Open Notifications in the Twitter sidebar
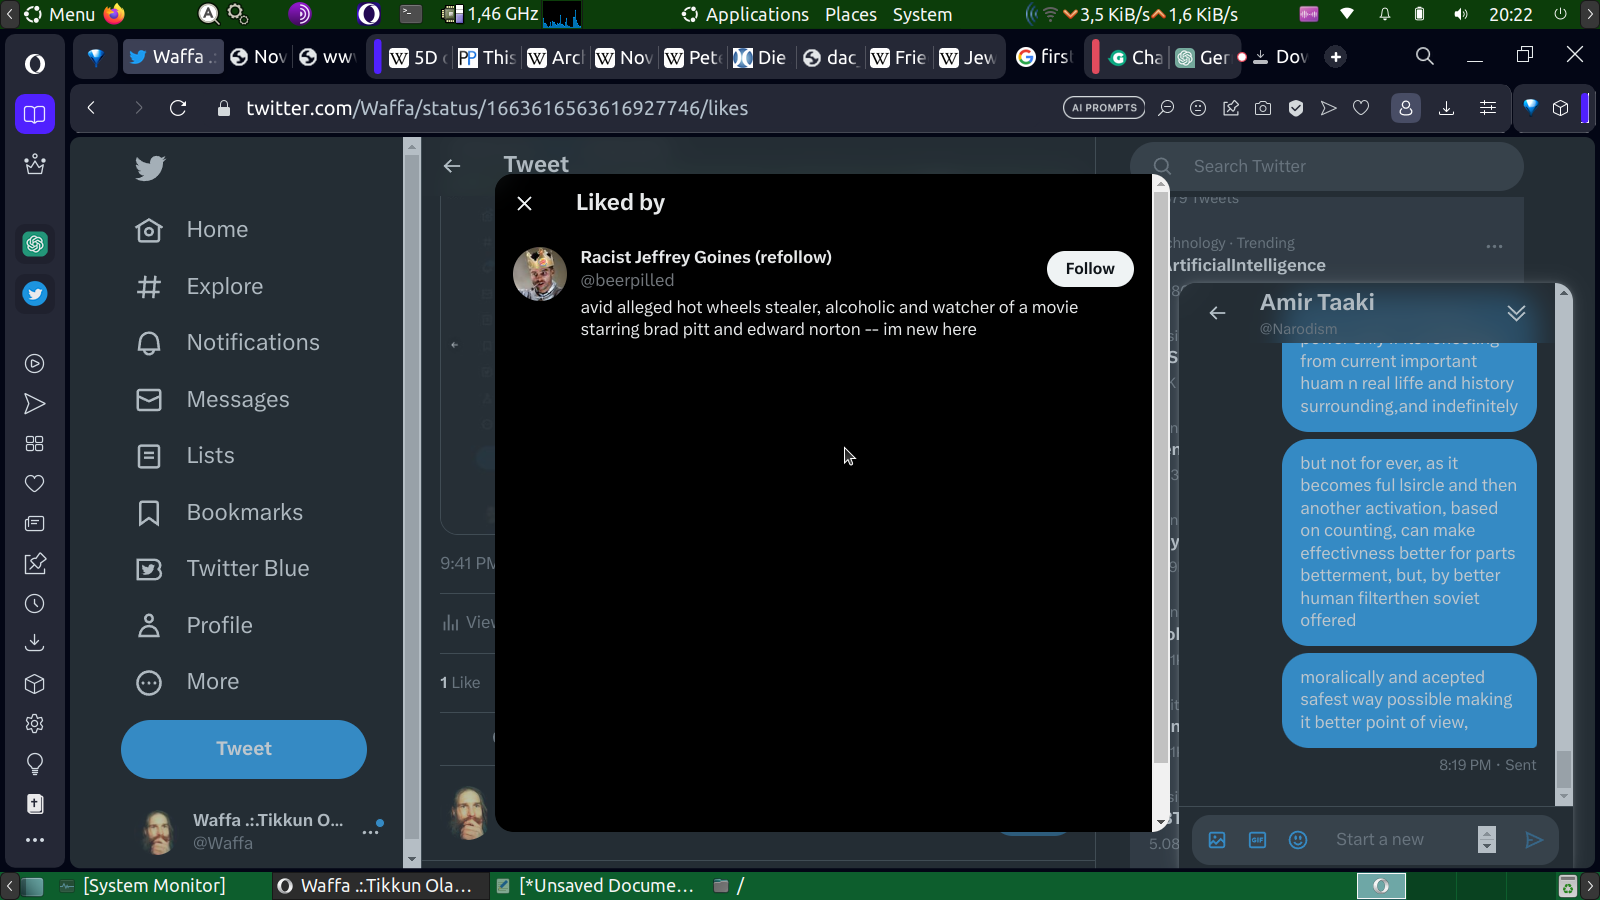1600x900 pixels. [228, 343]
